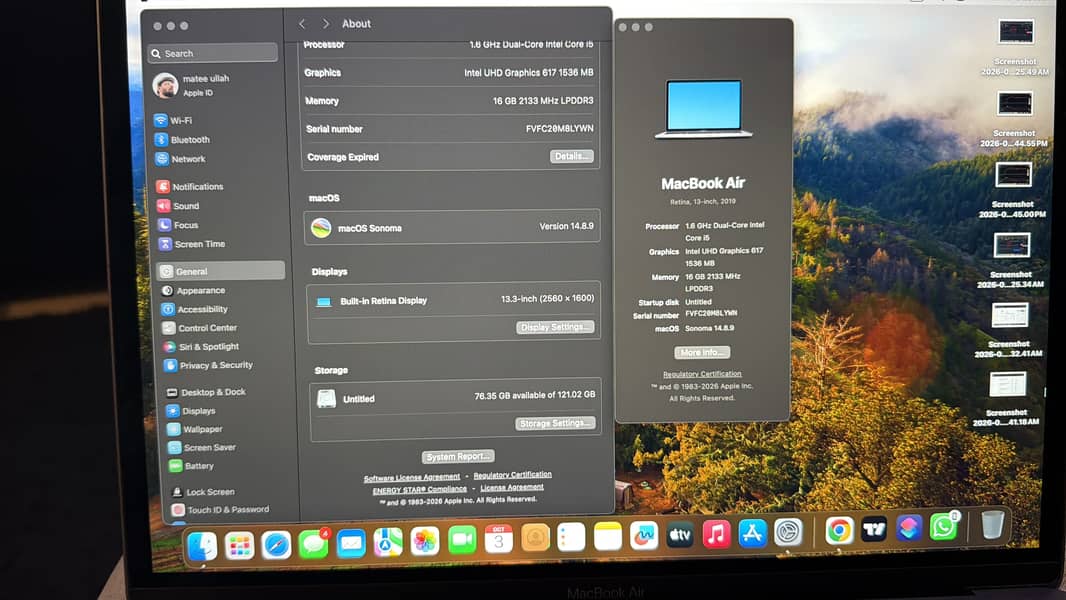Image resolution: width=1066 pixels, height=600 pixels.
Task: Go forward using the toolbar chevron
Action: coord(326,24)
